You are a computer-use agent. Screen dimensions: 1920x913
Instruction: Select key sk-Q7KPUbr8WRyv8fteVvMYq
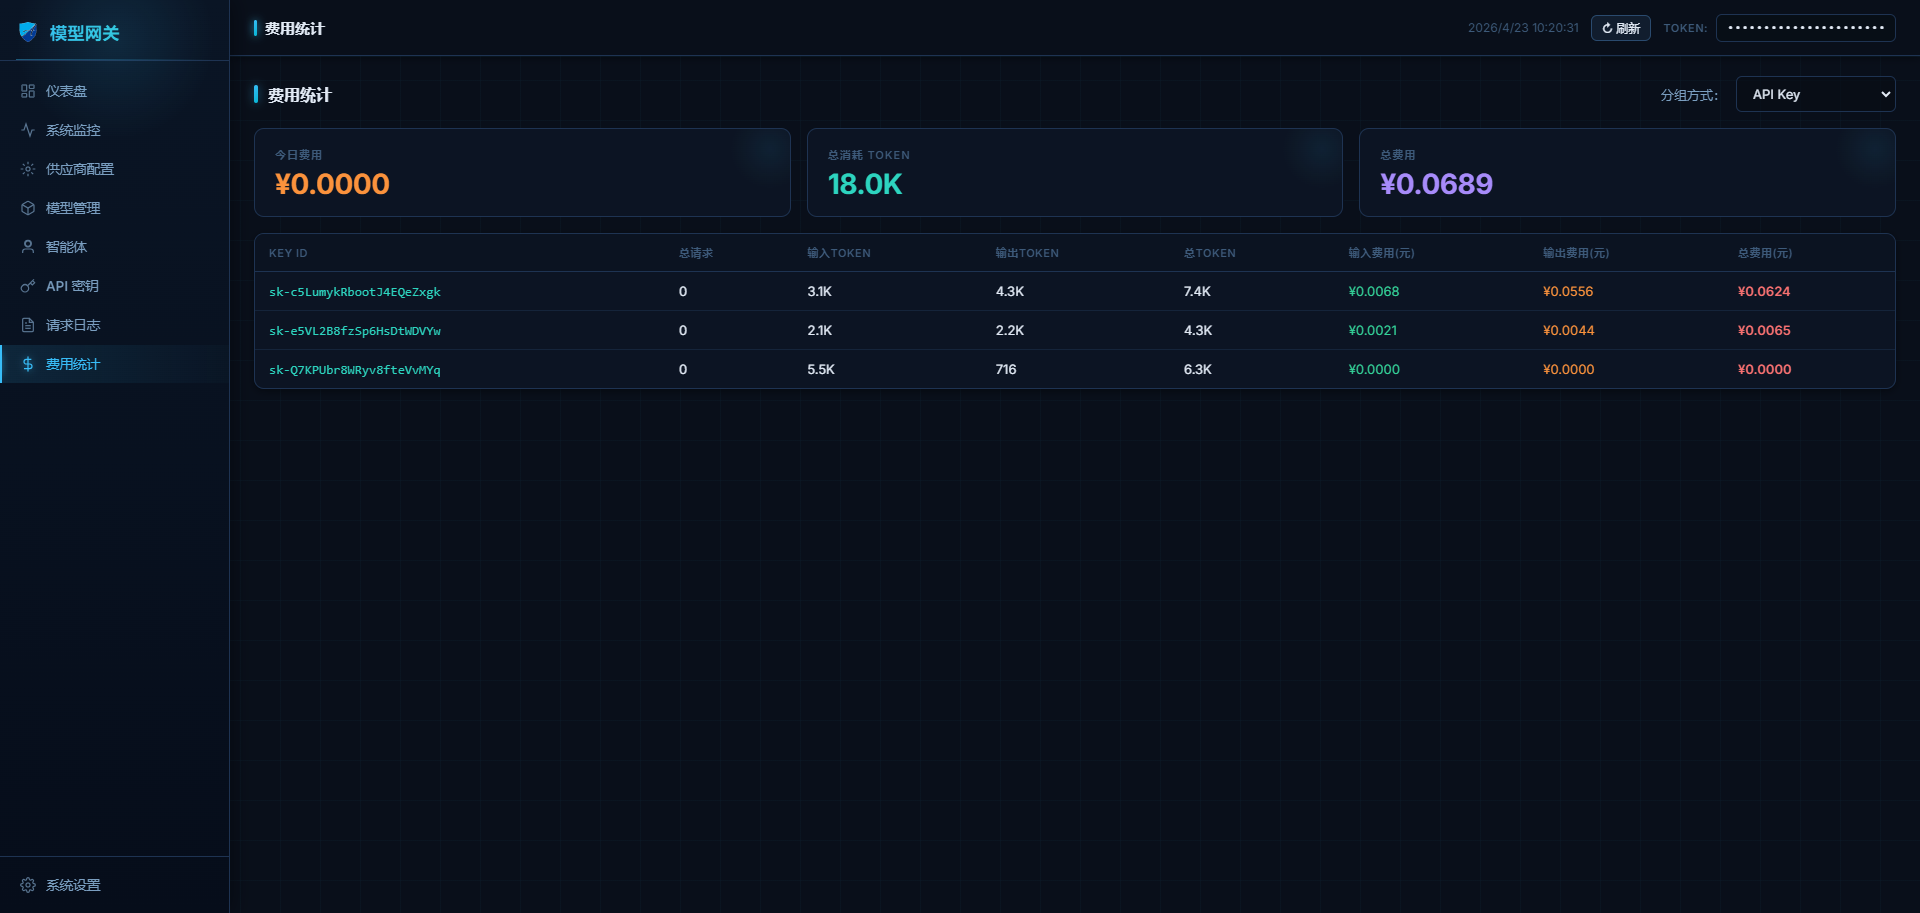[x=355, y=370]
